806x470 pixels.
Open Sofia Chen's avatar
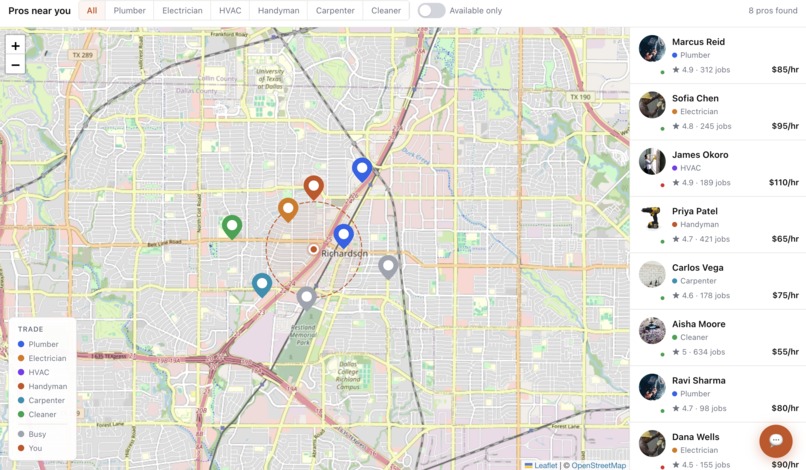(x=652, y=105)
